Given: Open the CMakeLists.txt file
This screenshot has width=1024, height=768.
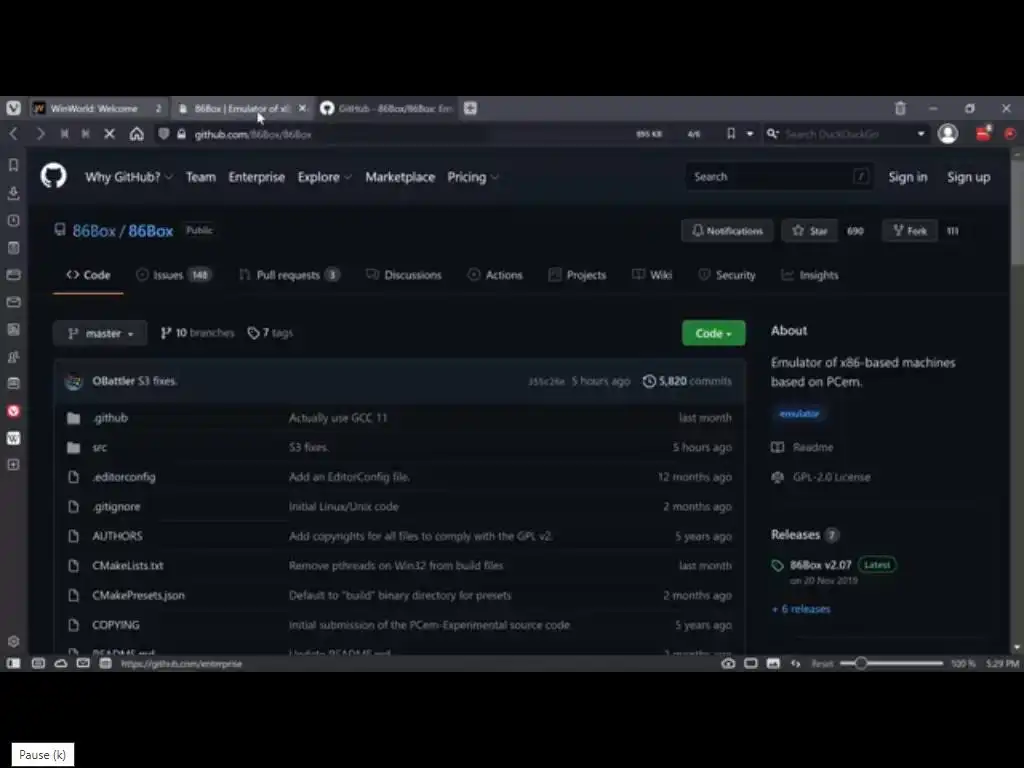Looking at the screenshot, I should coord(128,566).
